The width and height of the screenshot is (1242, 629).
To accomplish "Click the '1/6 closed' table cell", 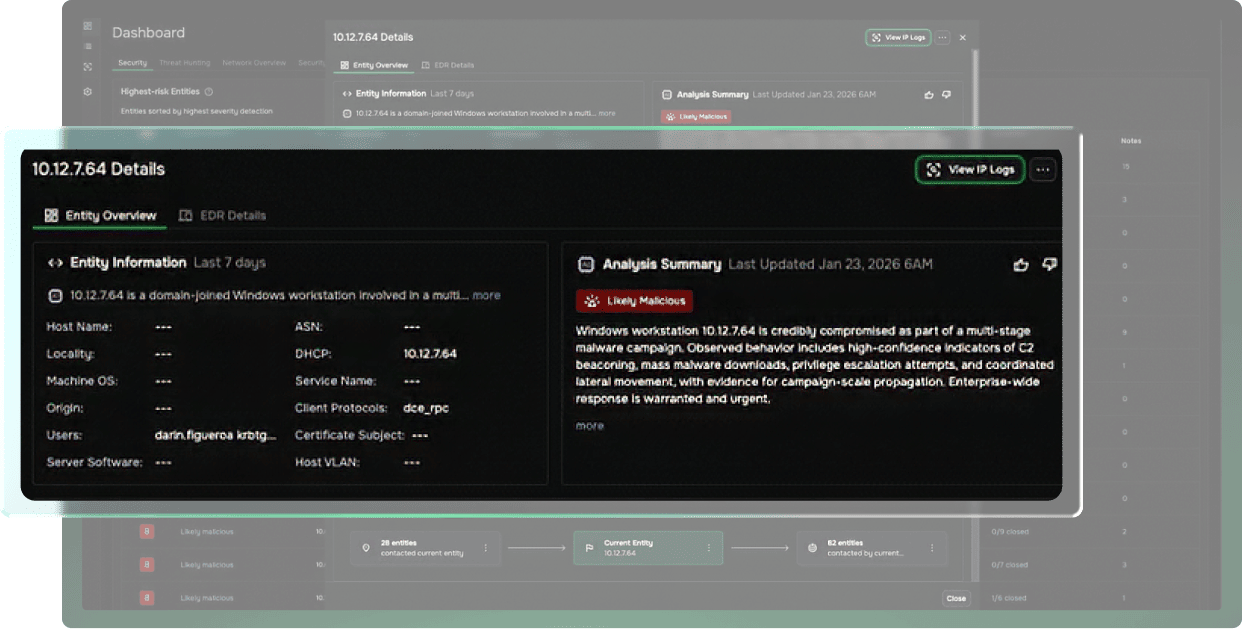I will pyautogui.click(x=1008, y=598).
